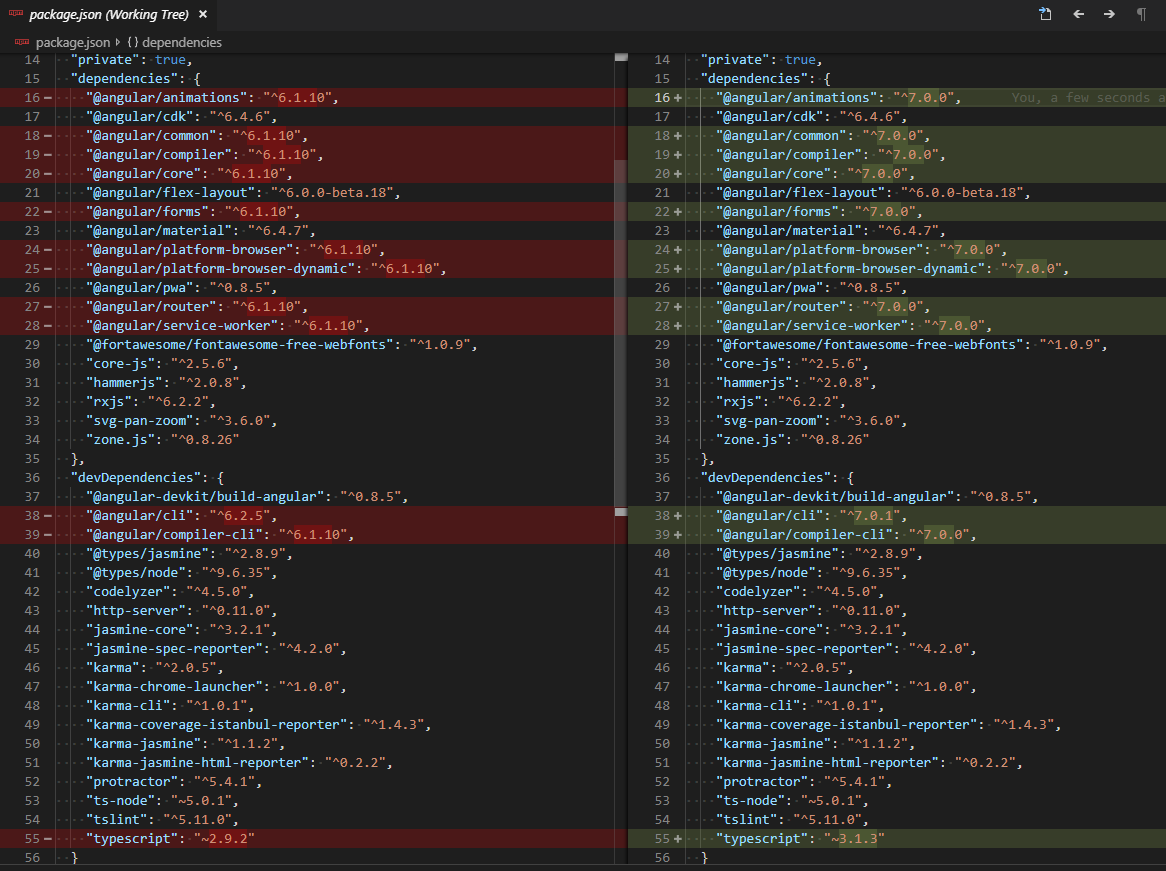Select the package.json (Working Tree) tab
Viewport: 1166px width, 871px height.
(x=109, y=14)
